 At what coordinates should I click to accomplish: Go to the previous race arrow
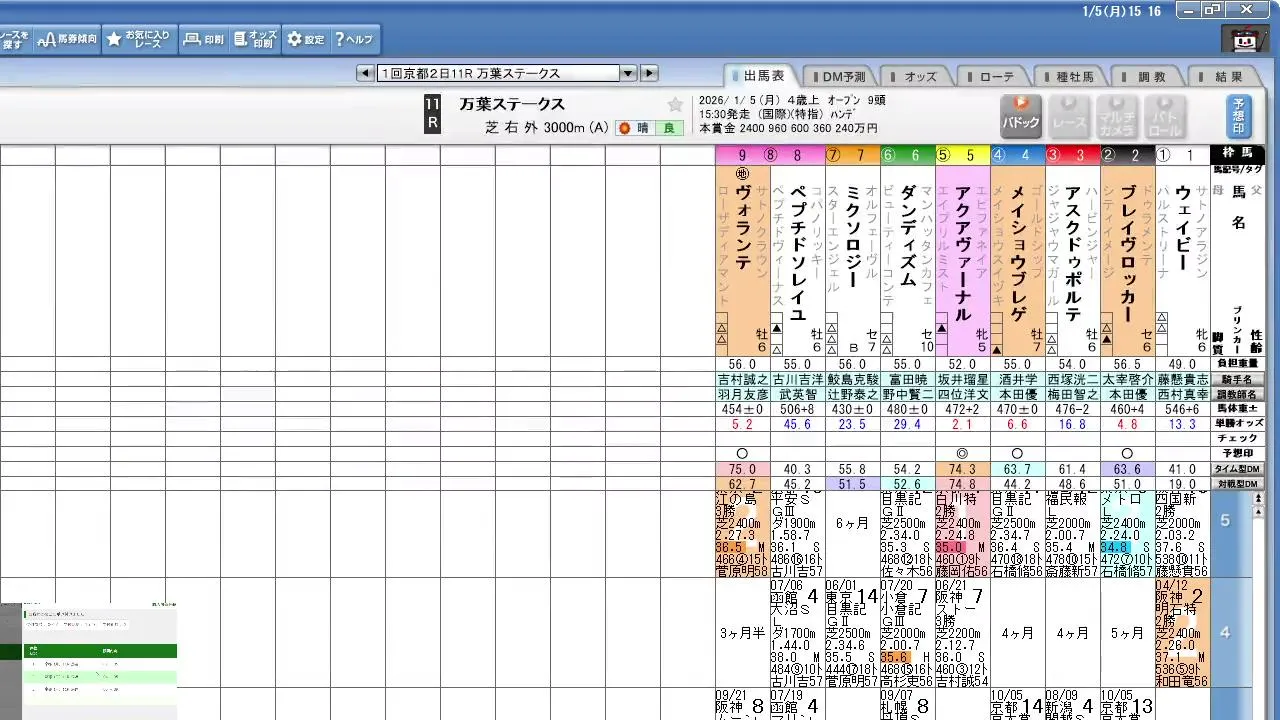pyautogui.click(x=365, y=73)
